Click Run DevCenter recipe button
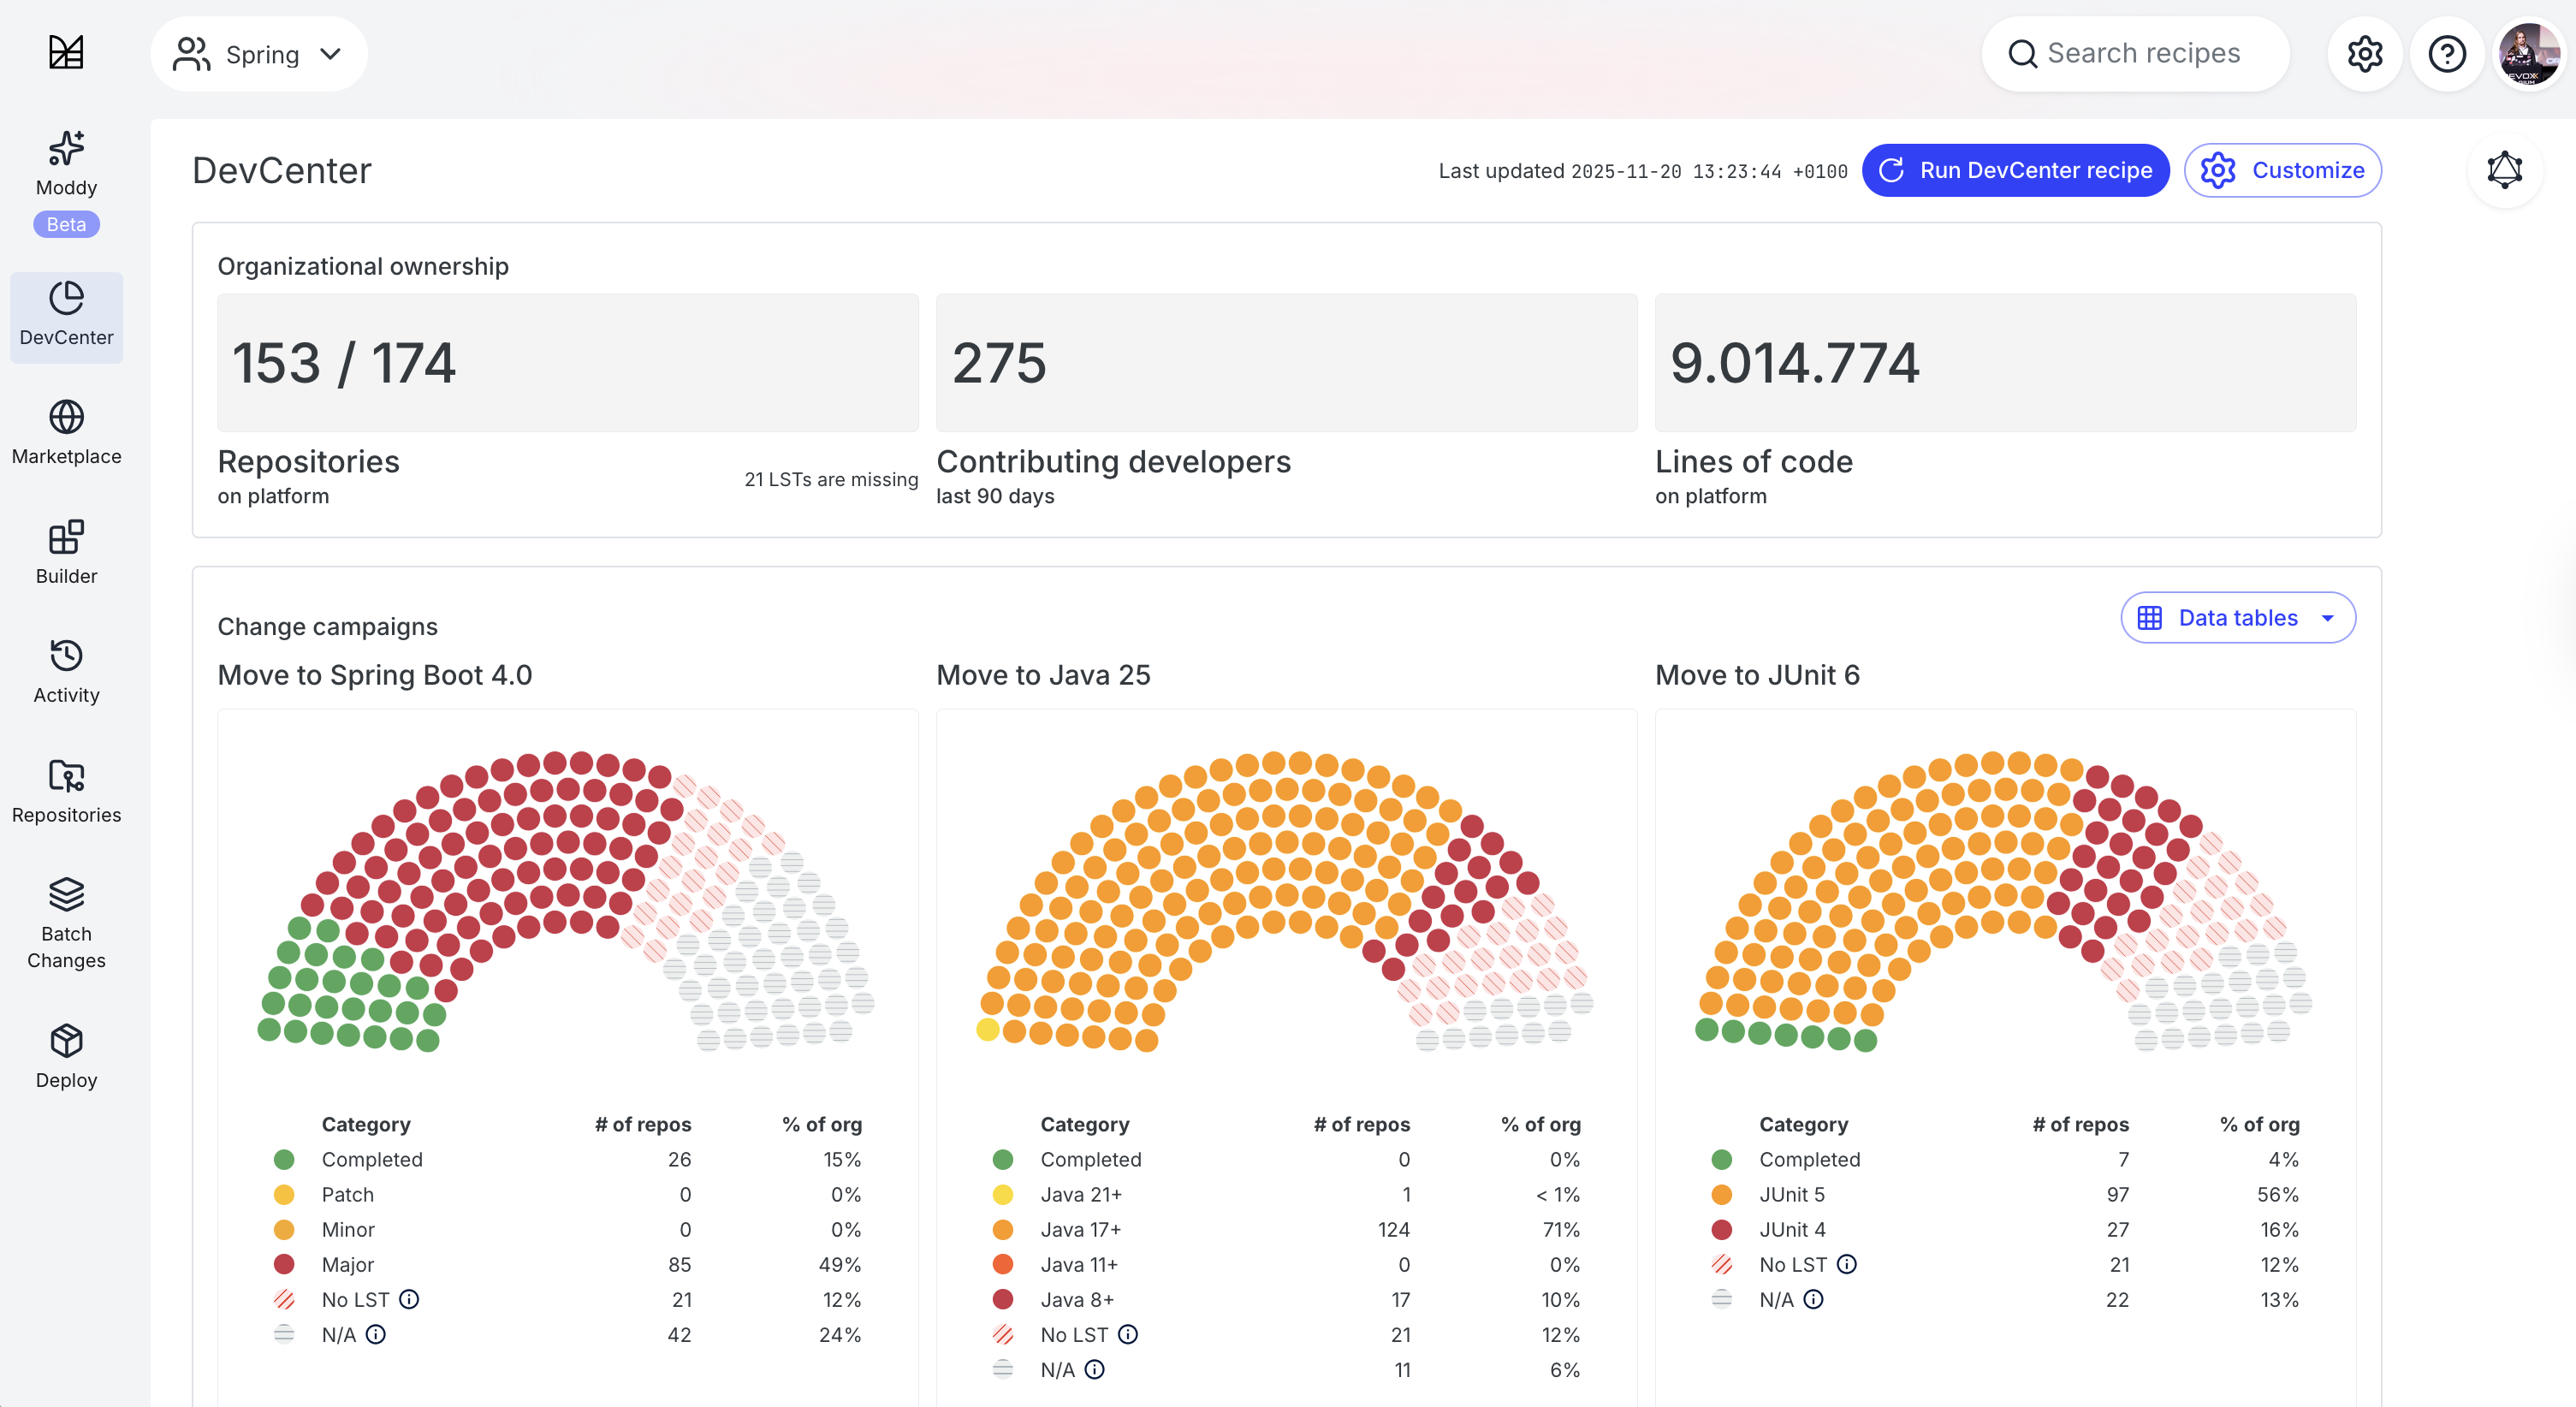Image resolution: width=2576 pixels, height=1407 pixels. coord(2015,170)
